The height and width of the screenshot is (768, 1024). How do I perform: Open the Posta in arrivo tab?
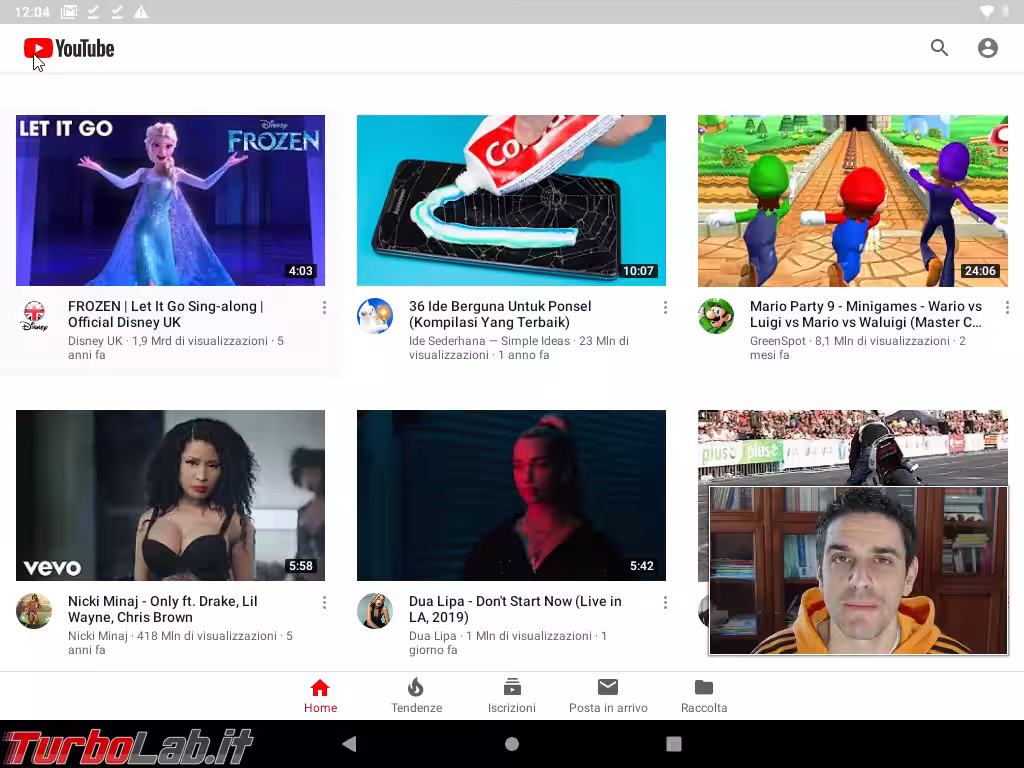(x=608, y=695)
